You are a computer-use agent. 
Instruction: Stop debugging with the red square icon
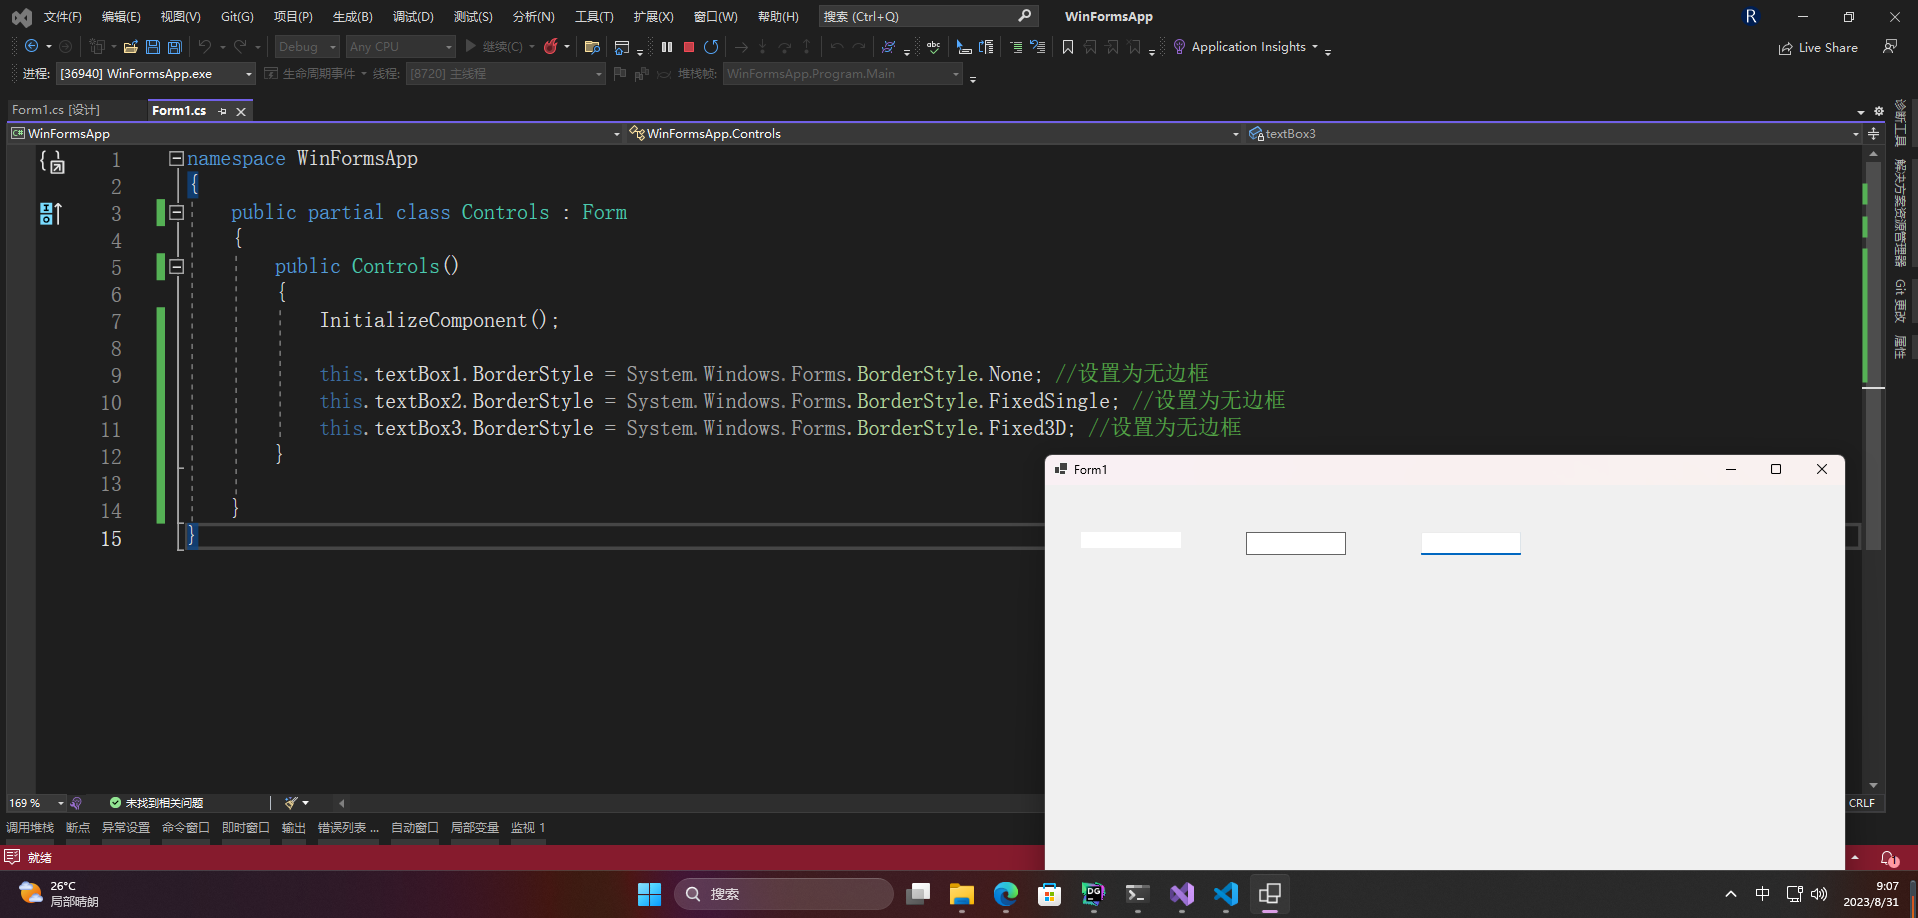click(689, 47)
